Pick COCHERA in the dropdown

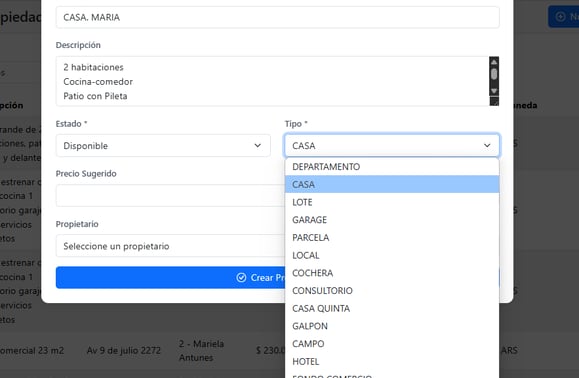pos(392,273)
